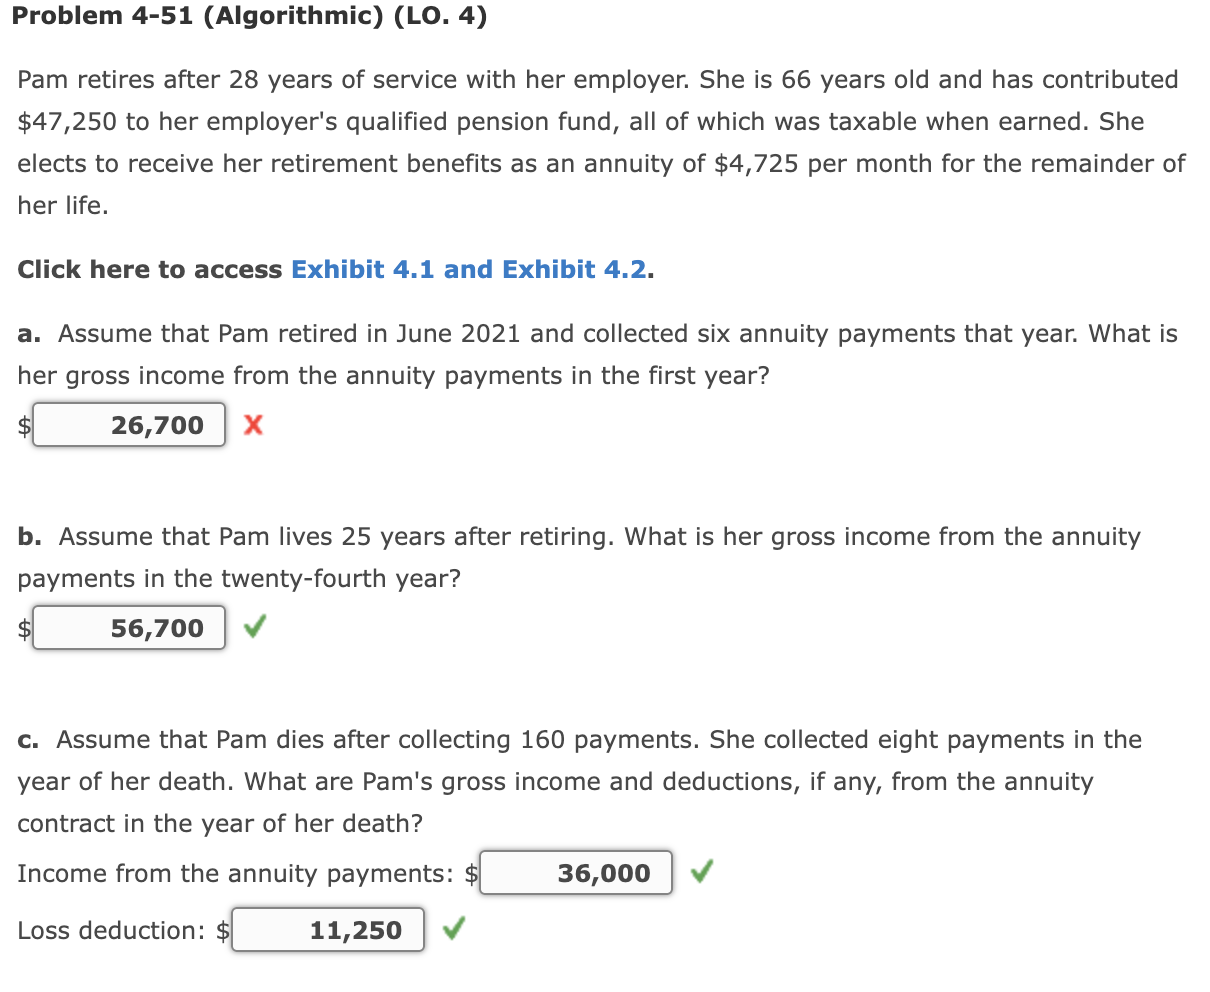Viewport: 1210px width, 992px height.
Task: Click the Problem 4-51 heading text
Action: (250, 16)
